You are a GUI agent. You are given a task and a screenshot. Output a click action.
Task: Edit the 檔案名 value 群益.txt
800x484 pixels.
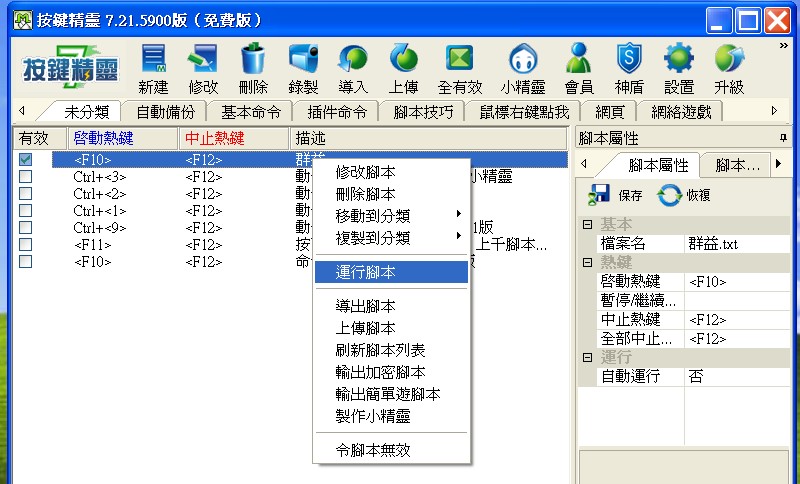[x=737, y=244]
